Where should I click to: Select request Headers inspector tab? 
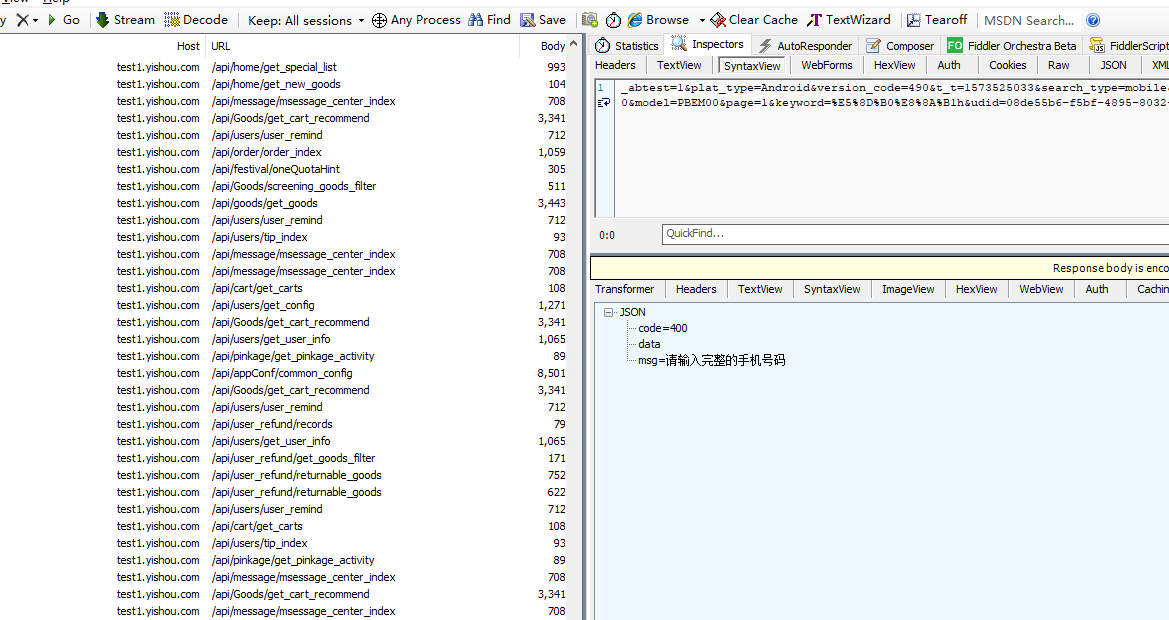click(x=615, y=66)
